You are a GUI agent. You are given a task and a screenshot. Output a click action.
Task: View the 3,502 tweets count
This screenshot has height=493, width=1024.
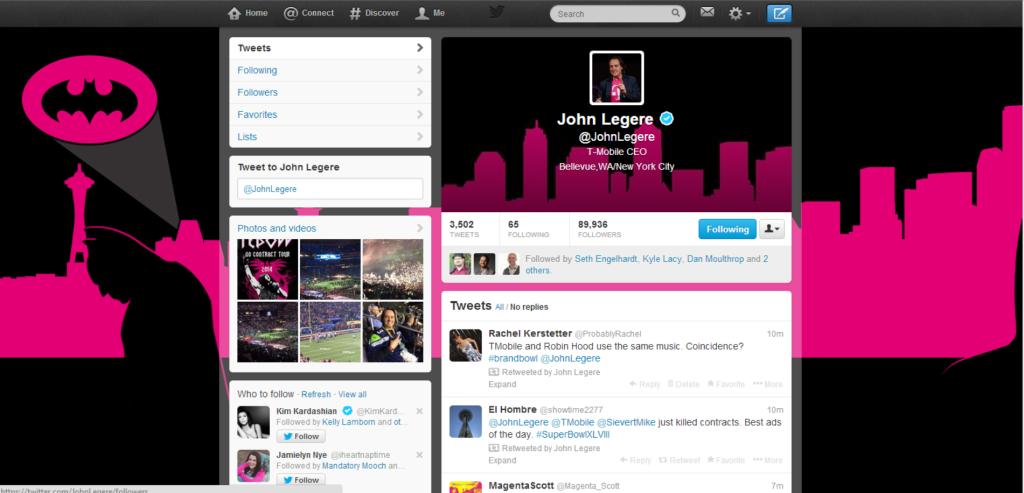464,229
